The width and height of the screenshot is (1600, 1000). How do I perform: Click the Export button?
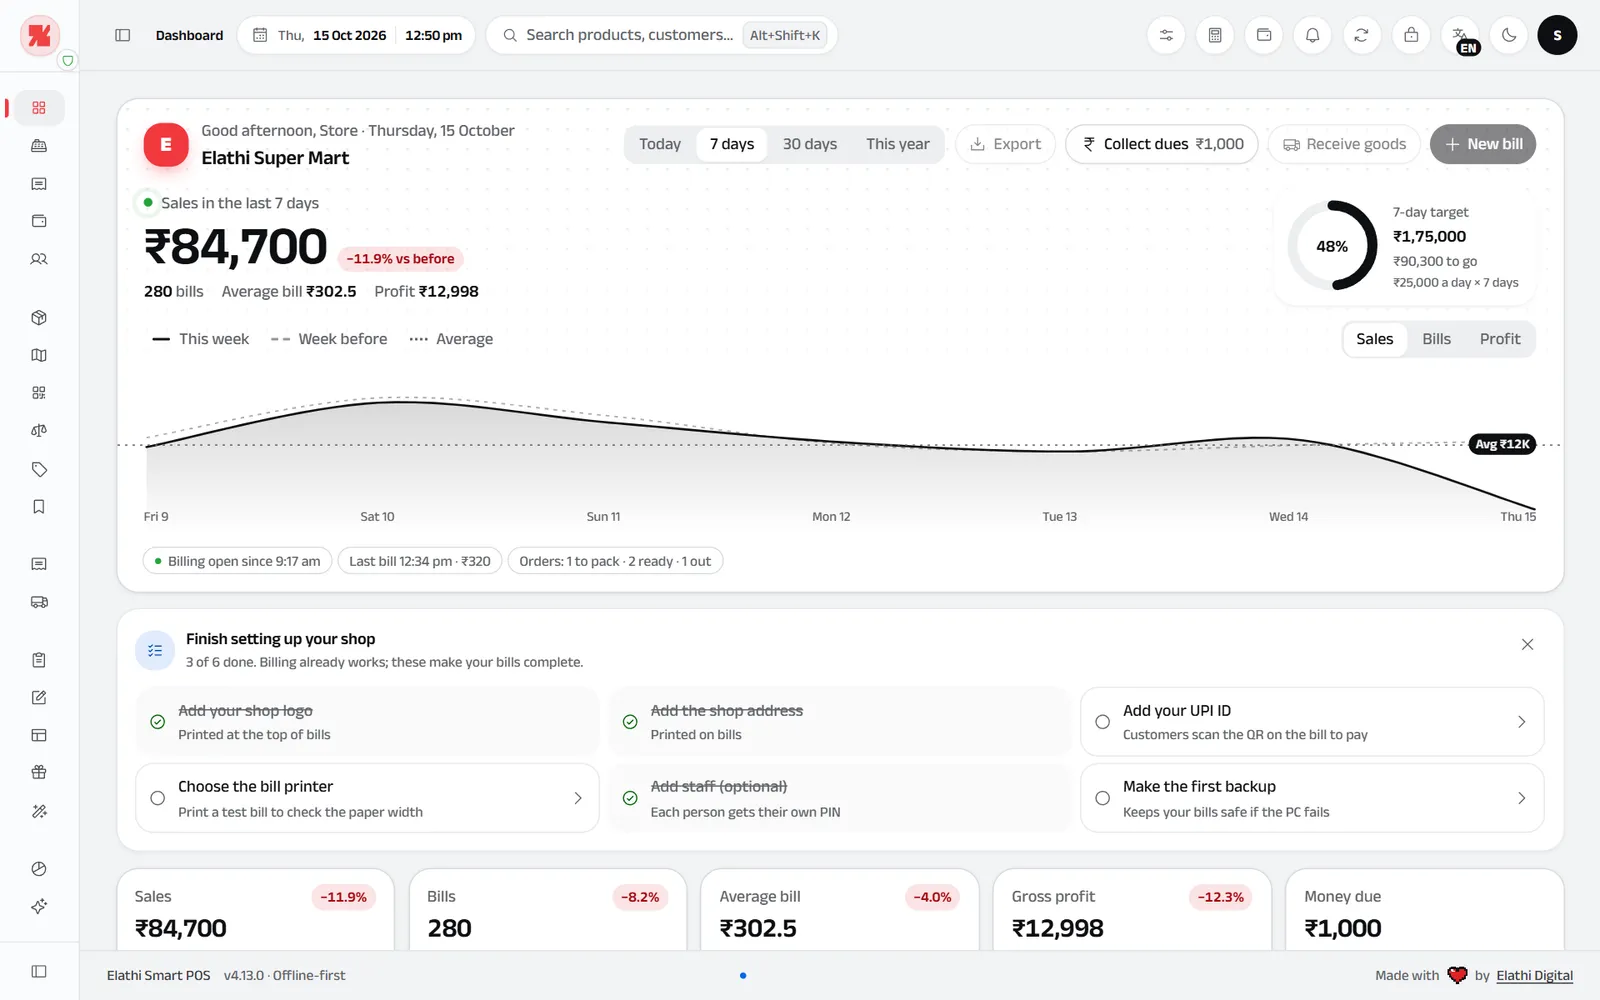point(1005,144)
